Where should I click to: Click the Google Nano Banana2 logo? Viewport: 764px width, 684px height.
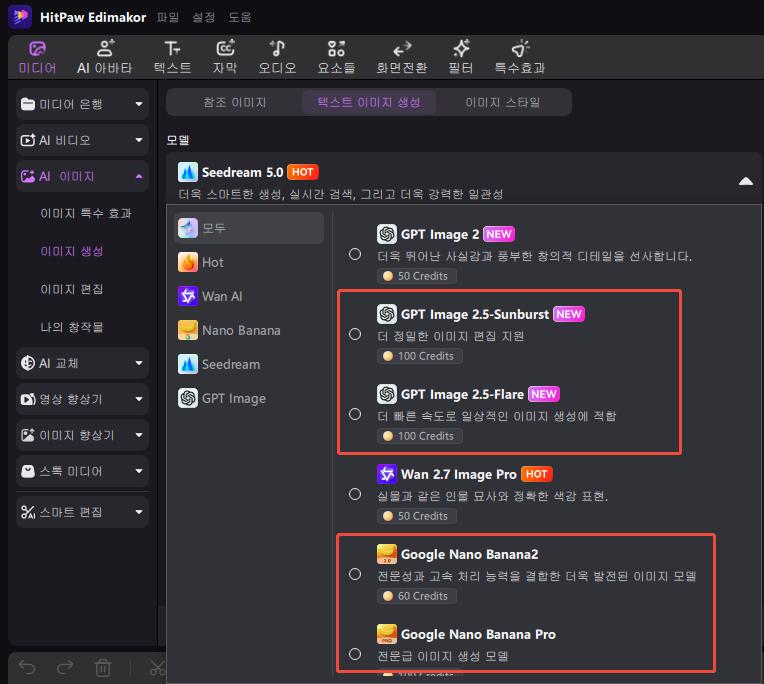[x=387, y=554]
